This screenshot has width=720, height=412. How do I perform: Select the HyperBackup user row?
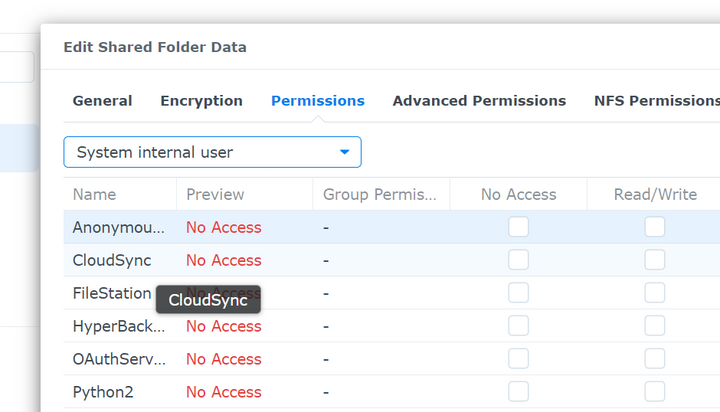pos(119,326)
